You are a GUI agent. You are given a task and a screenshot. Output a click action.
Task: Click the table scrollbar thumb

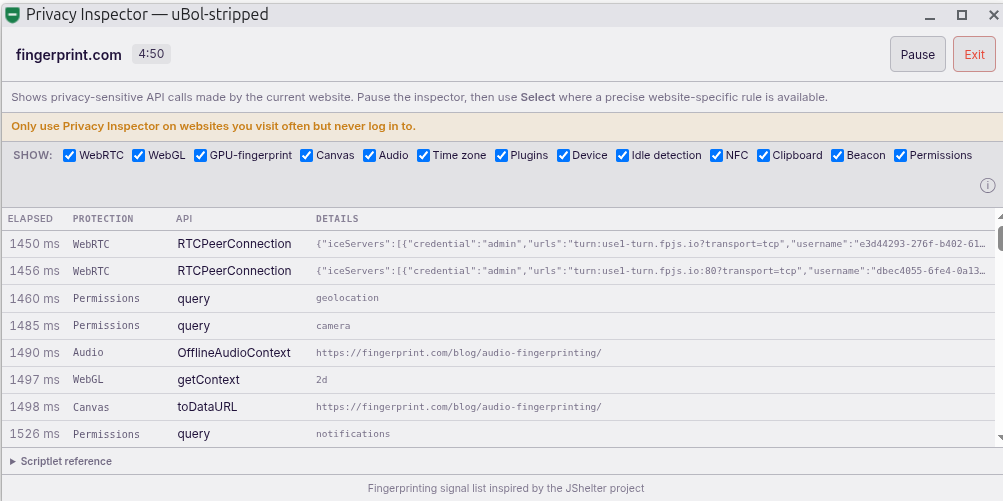(1000, 239)
